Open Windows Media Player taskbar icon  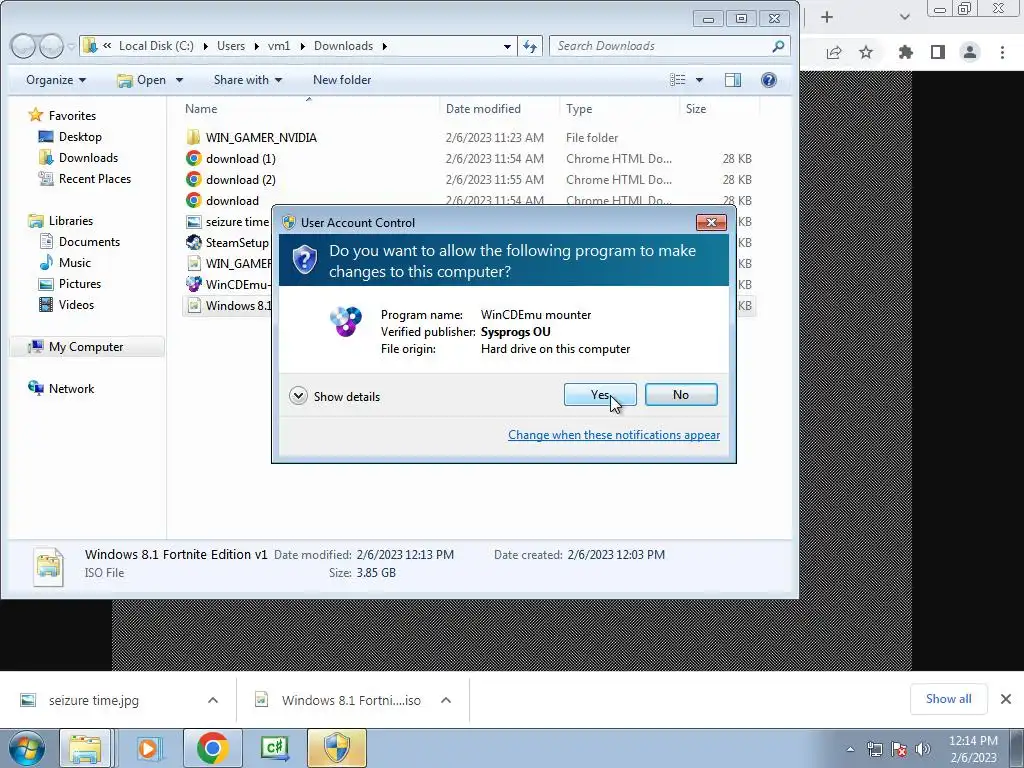tap(149, 748)
